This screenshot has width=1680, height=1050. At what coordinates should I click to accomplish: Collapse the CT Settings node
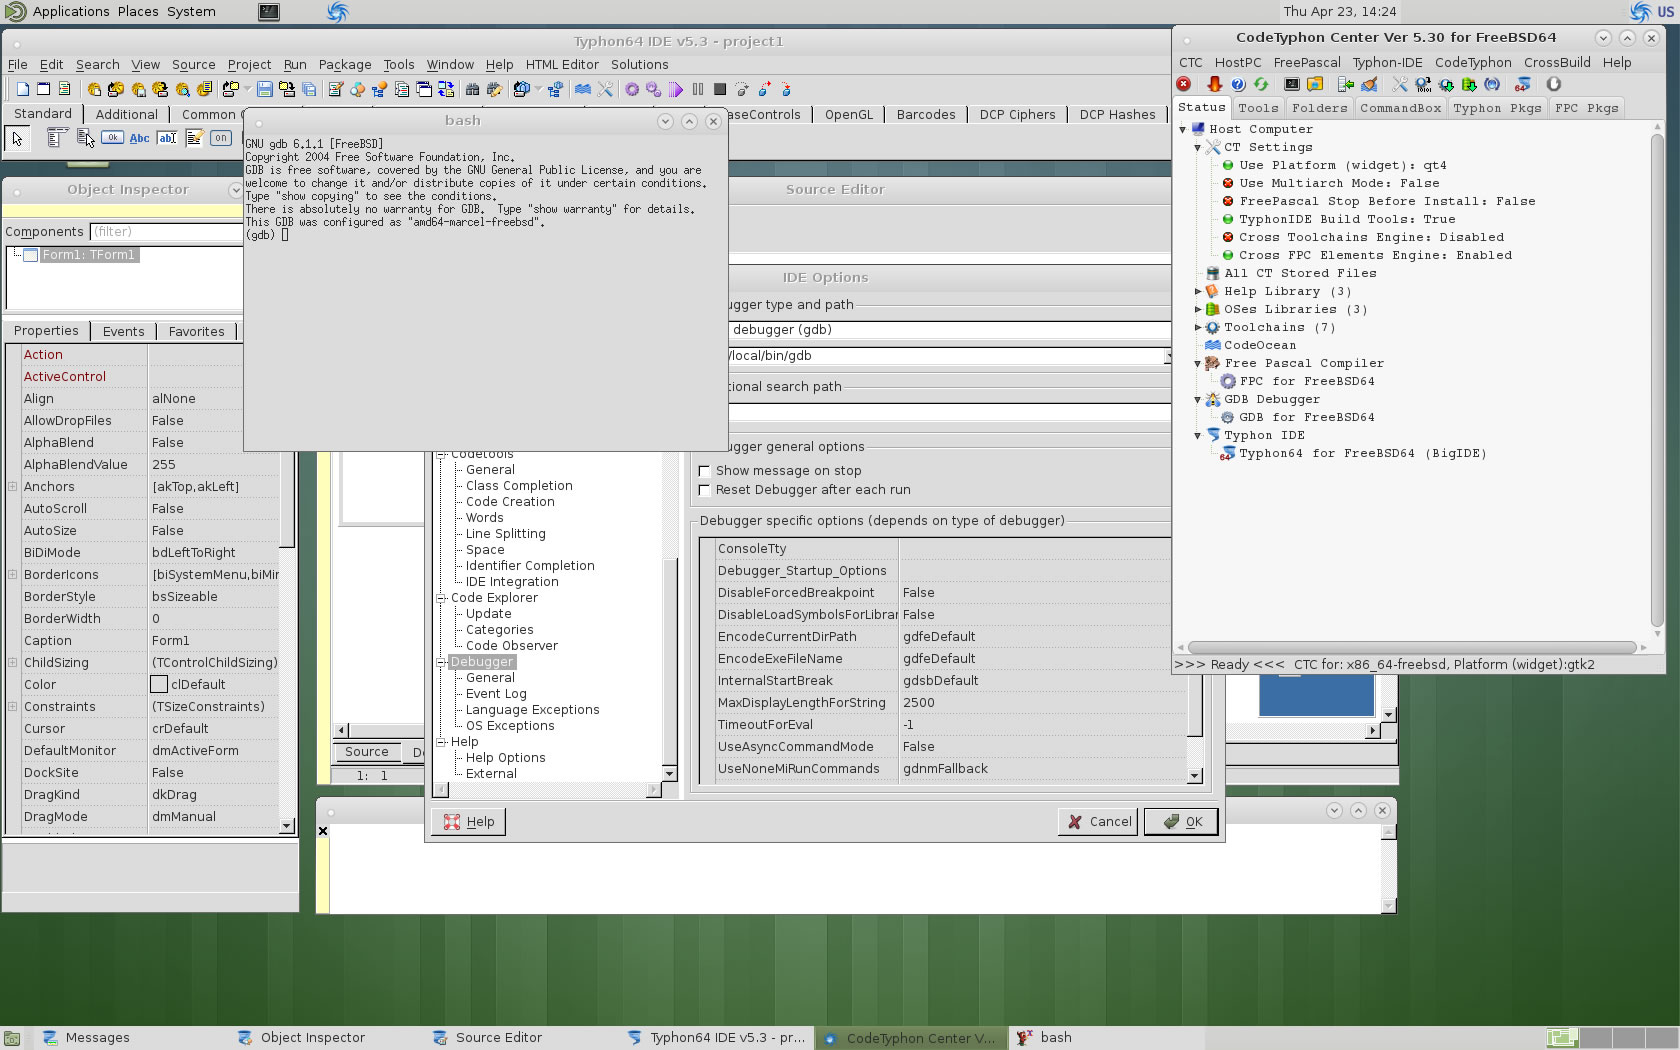[x=1197, y=147]
